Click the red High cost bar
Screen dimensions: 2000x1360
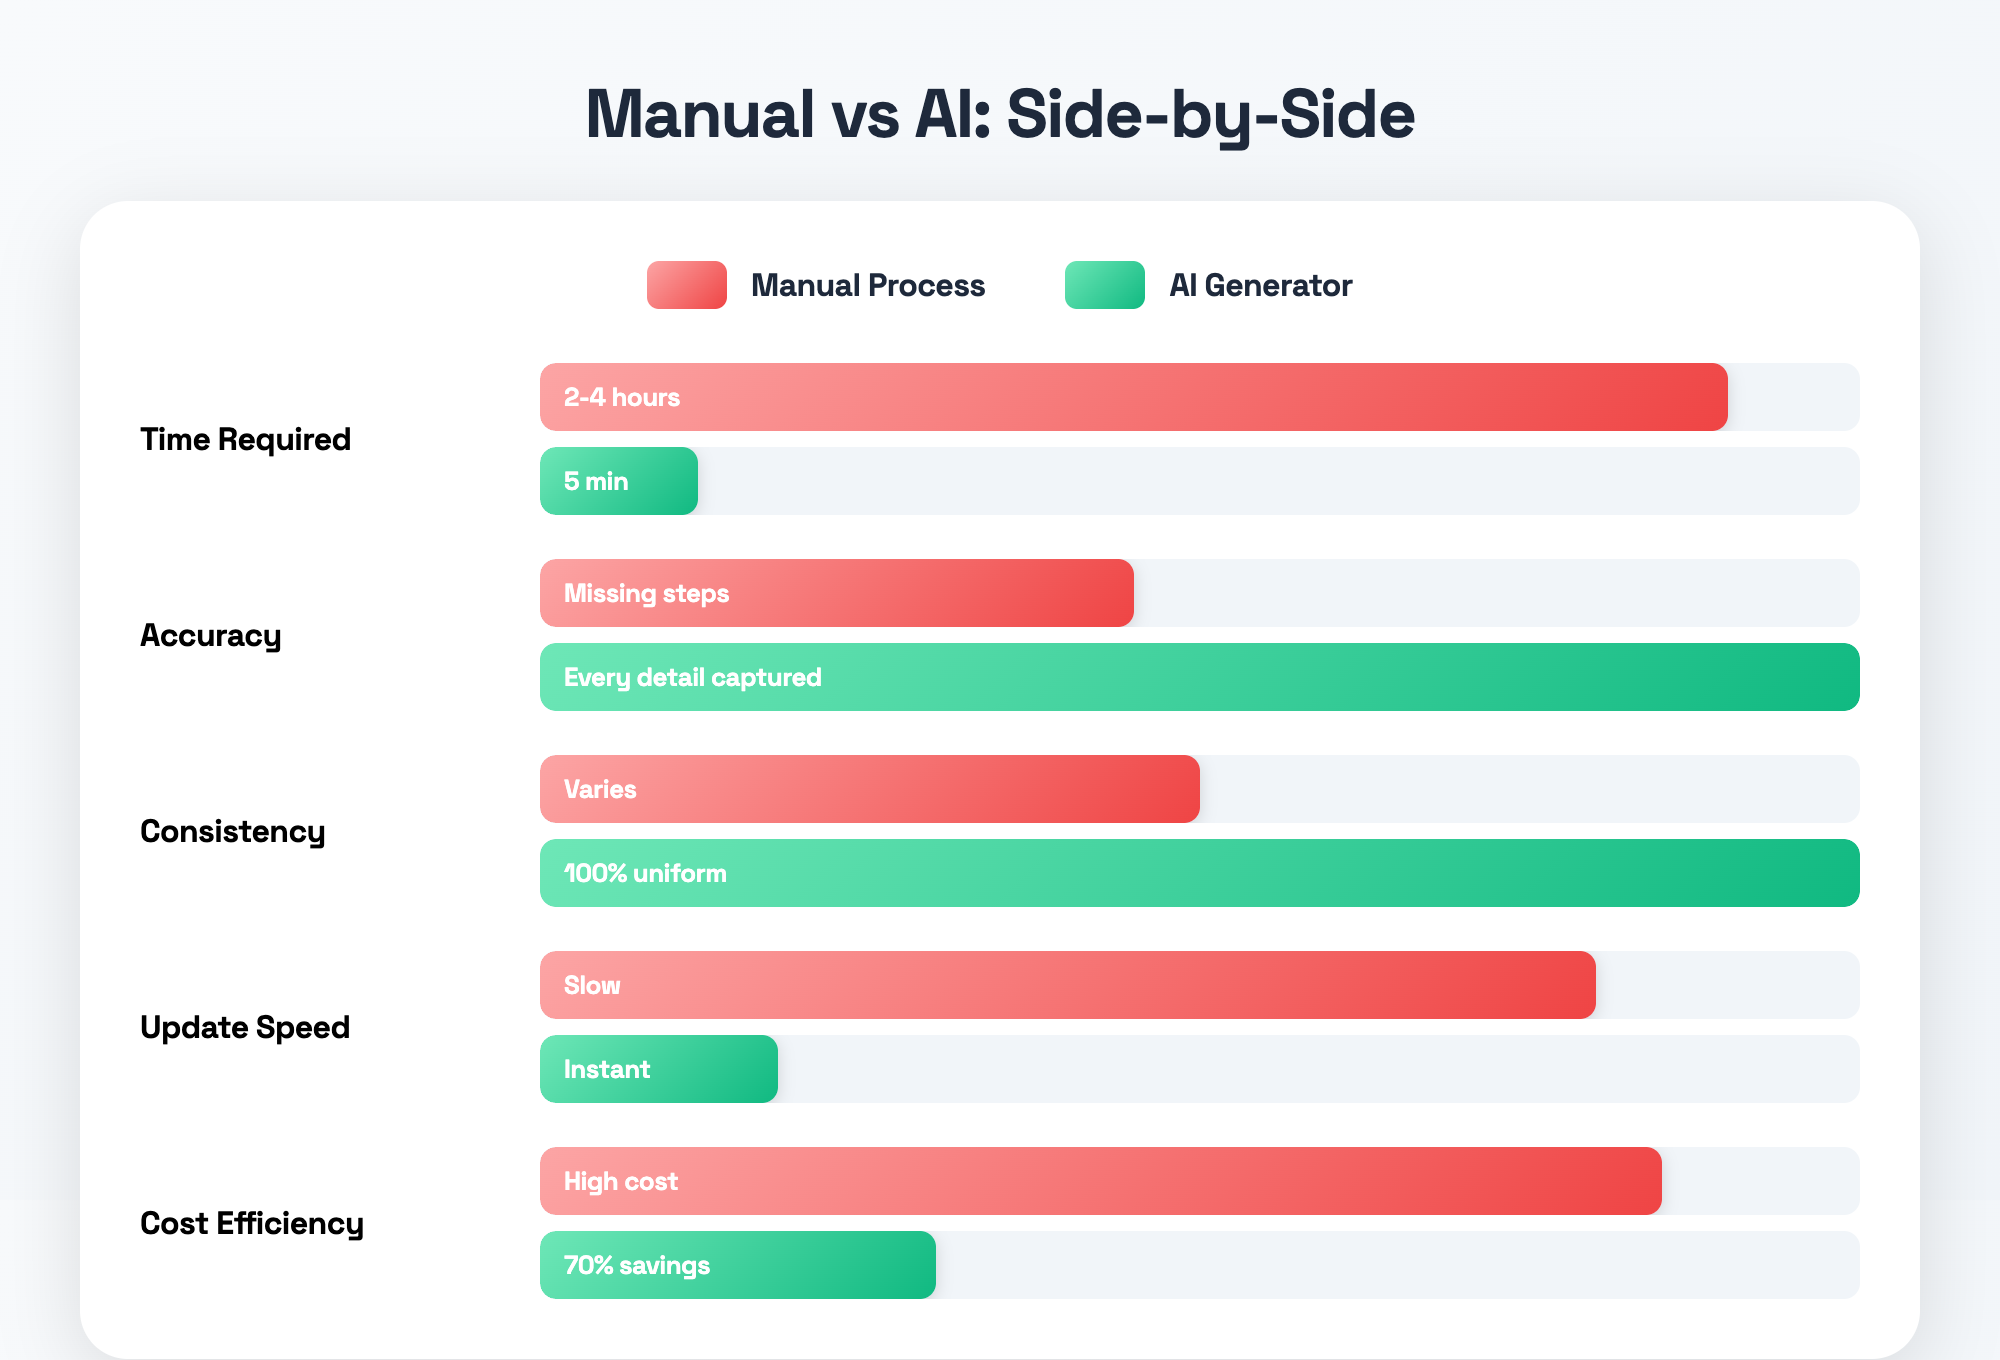[1100, 1181]
